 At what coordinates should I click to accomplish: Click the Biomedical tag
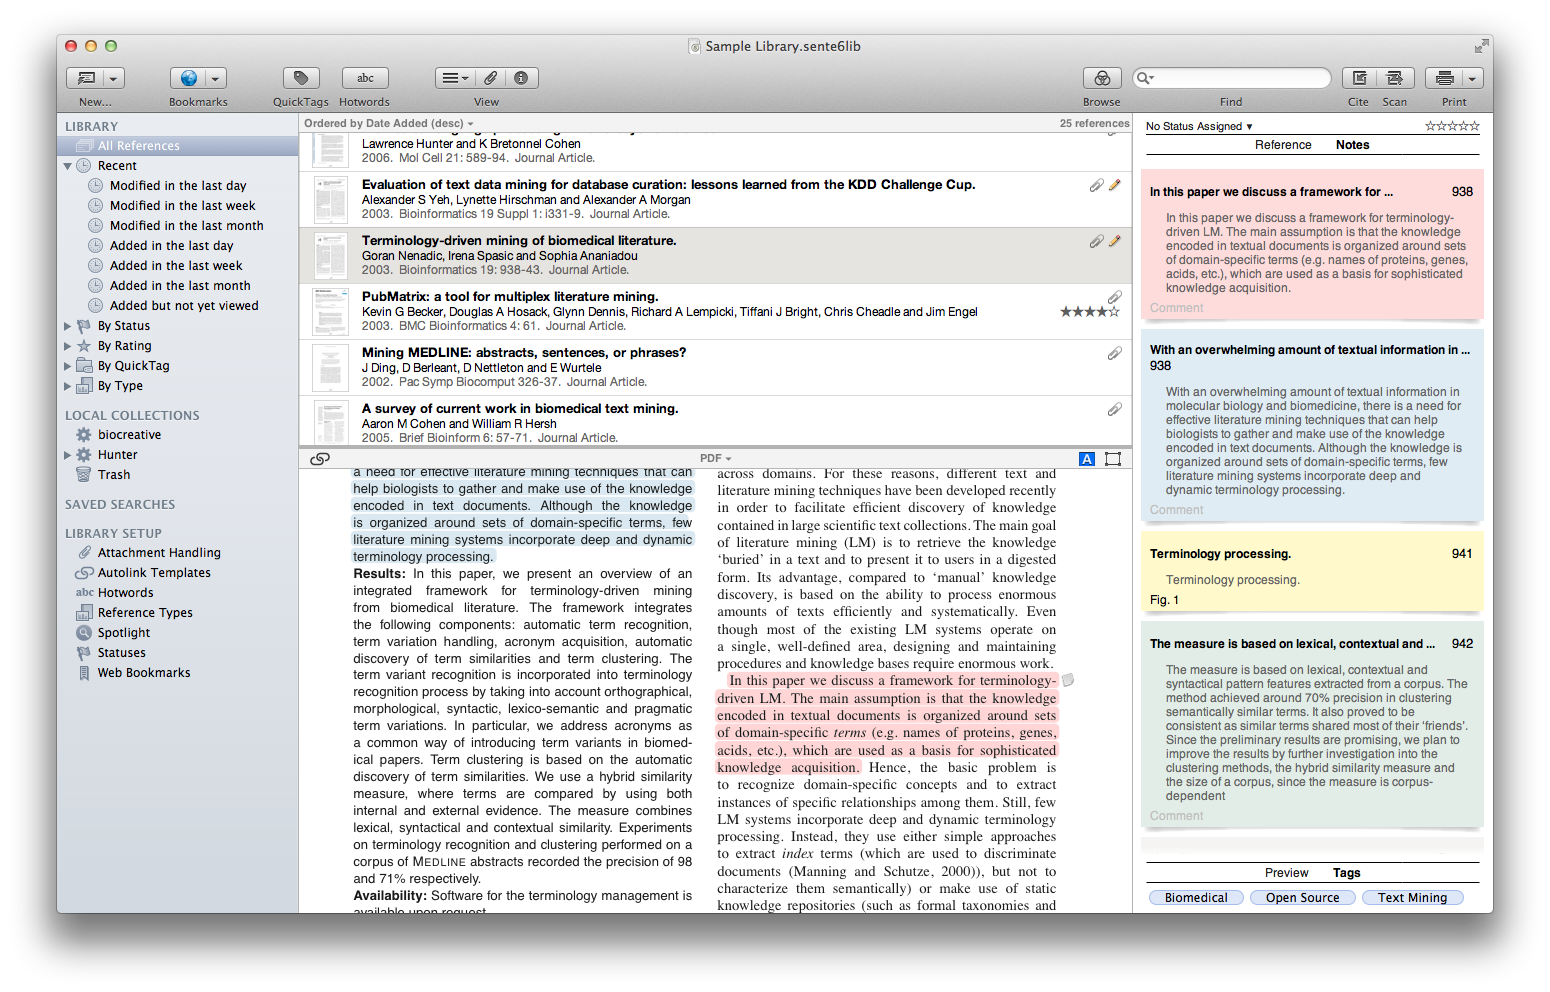click(x=1196, y=898)
